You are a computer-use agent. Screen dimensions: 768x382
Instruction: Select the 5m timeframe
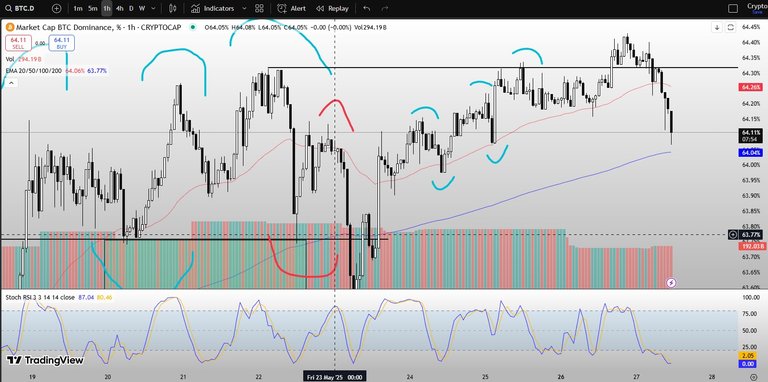point(93,8)
